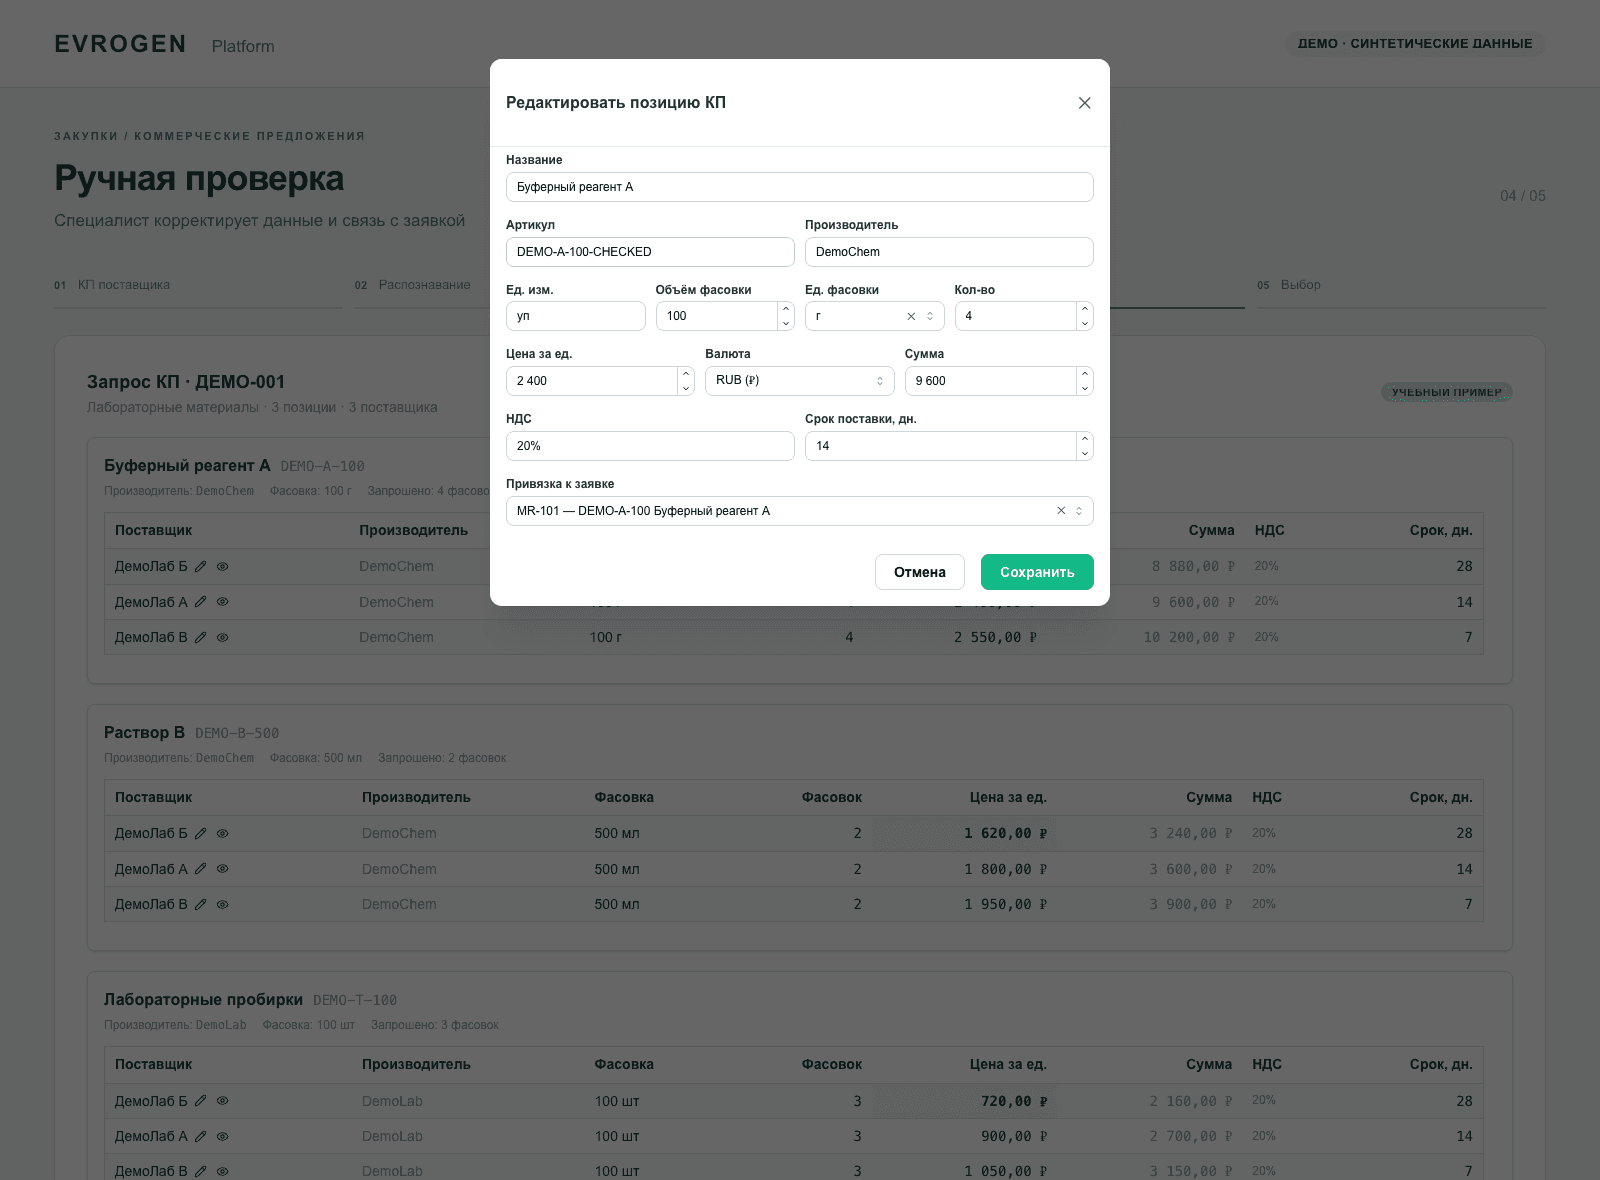Image resolution: width=1600 pixels, height=1180 pixels.
Task: Click the EVROGEN logo
Action: pos(120,44)
